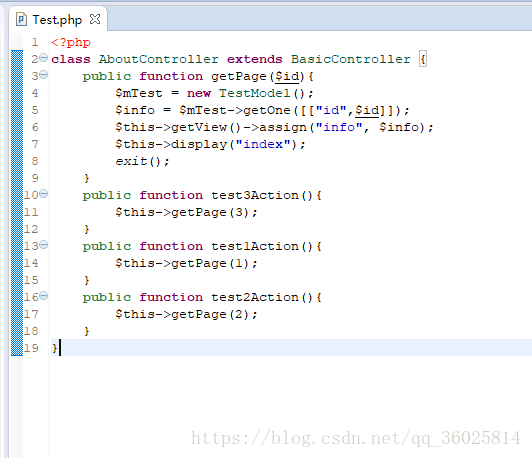Collapse the test1Action function fold on line 13
Image resolution: width=532 pixels, height=458 pixels.
point(43,245)
